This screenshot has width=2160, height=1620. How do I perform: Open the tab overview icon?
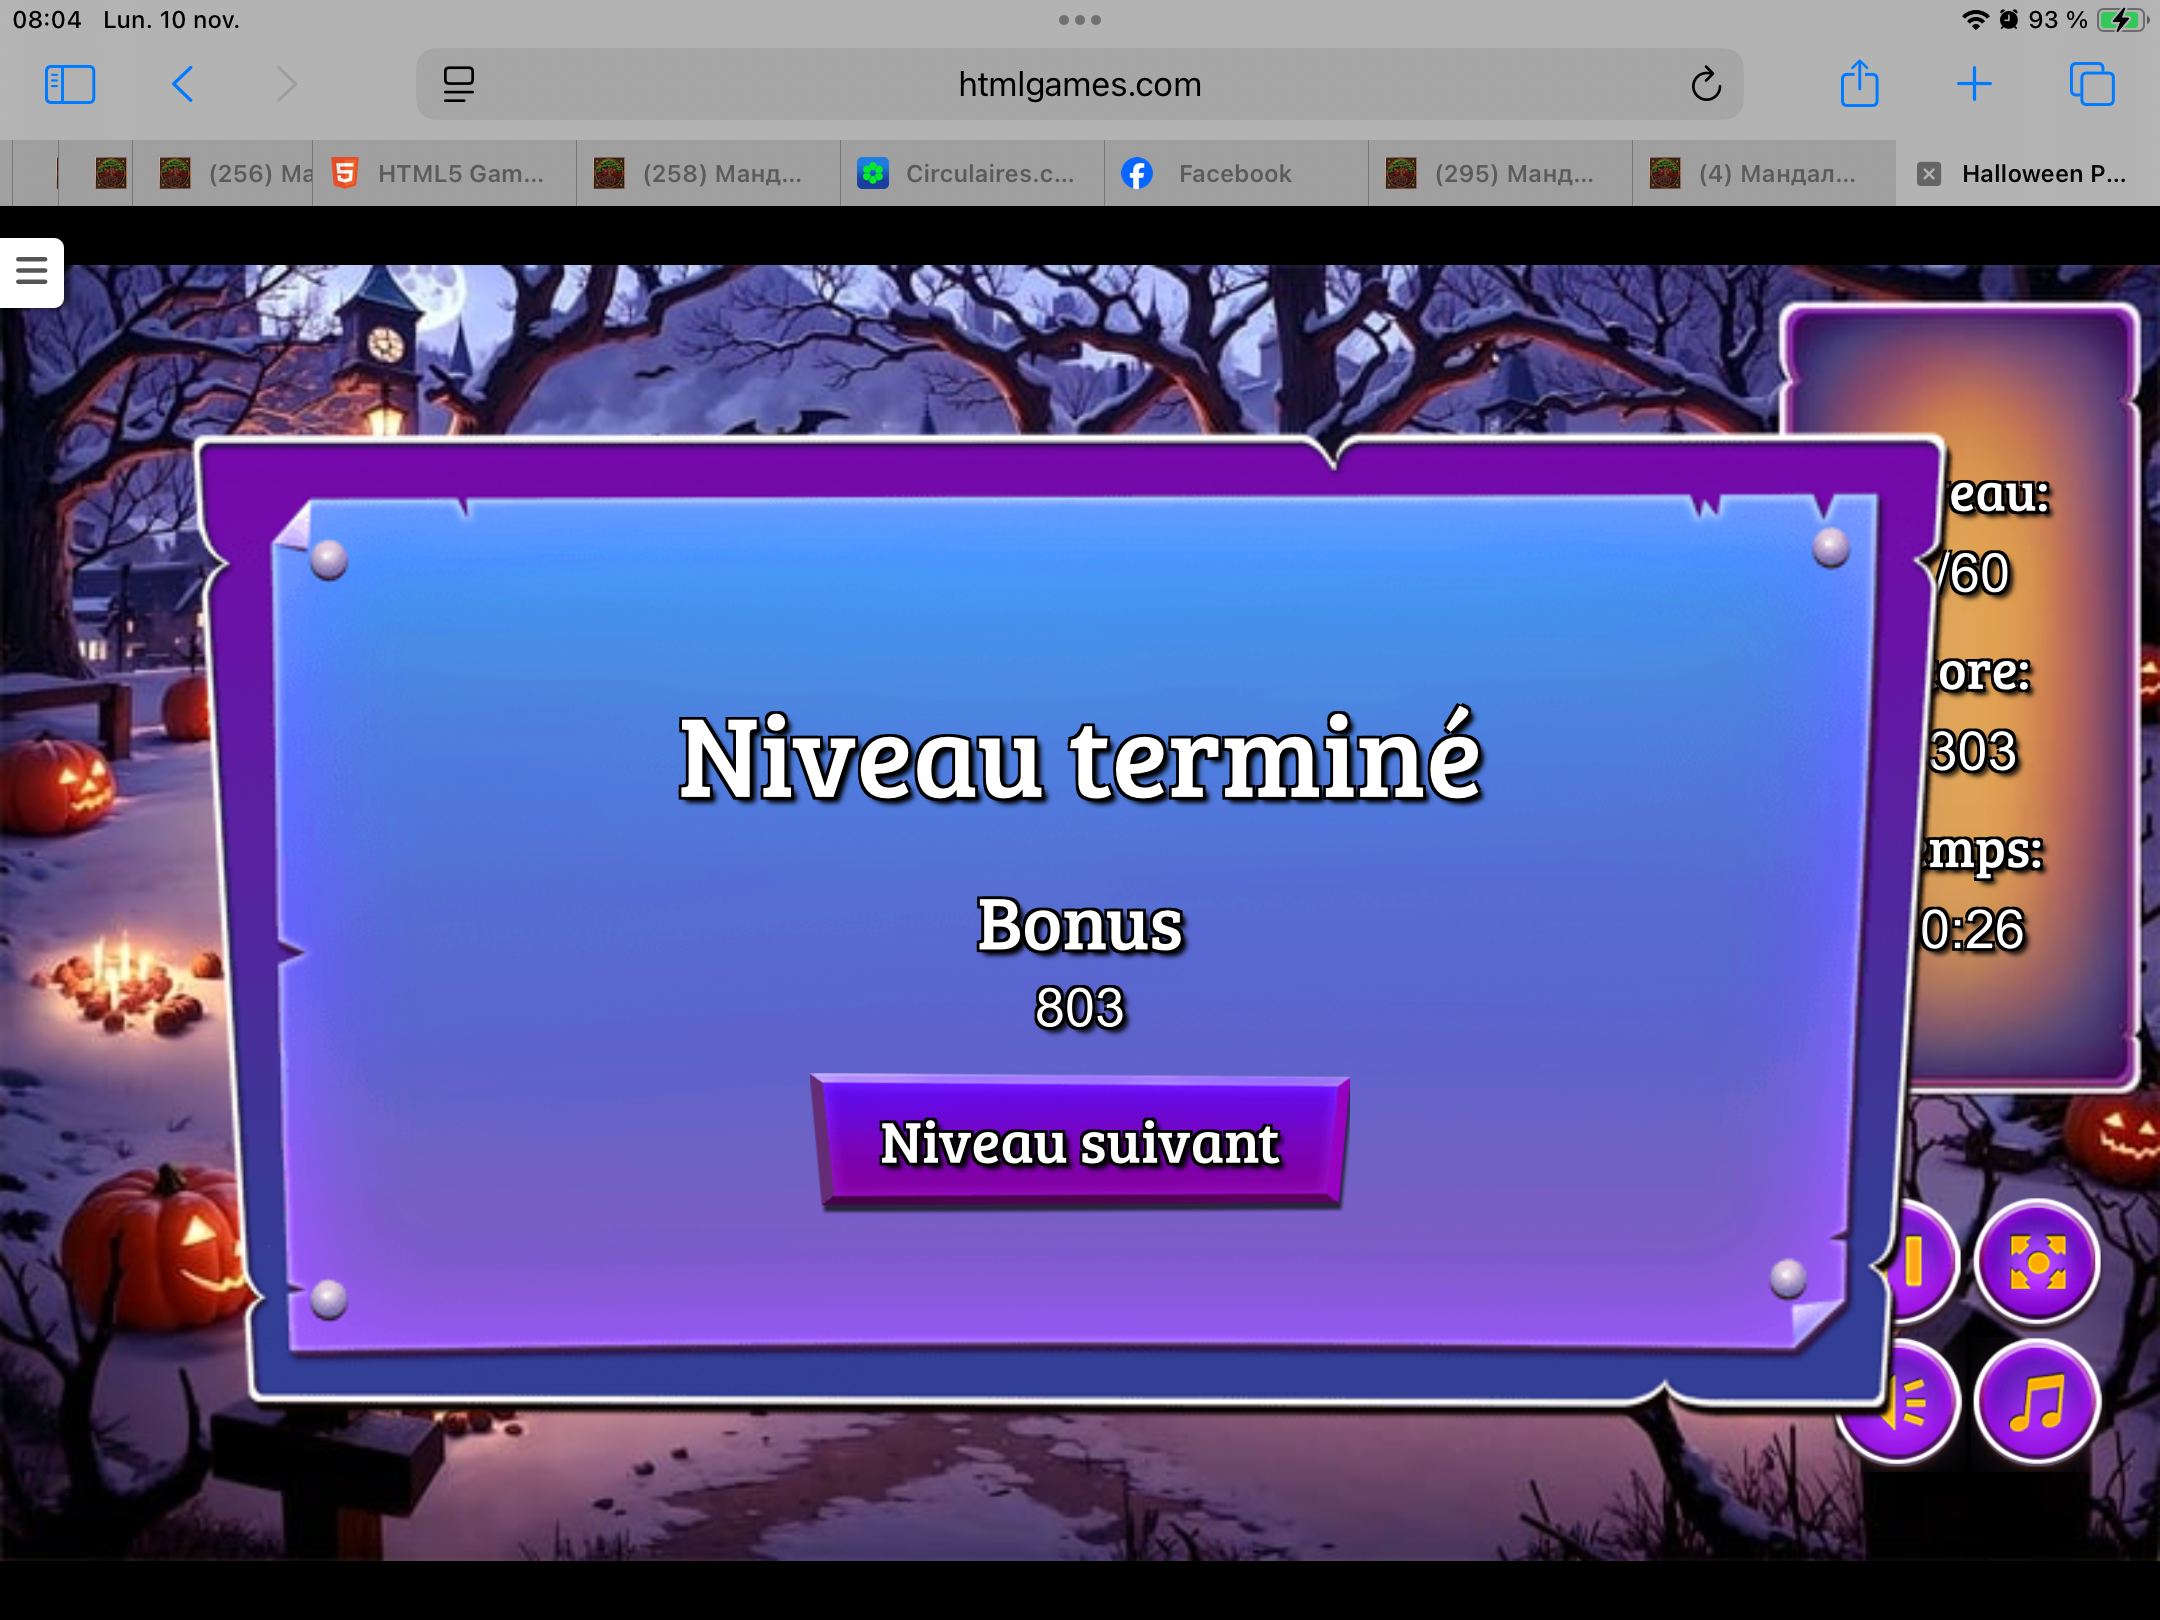(2091, 85)
